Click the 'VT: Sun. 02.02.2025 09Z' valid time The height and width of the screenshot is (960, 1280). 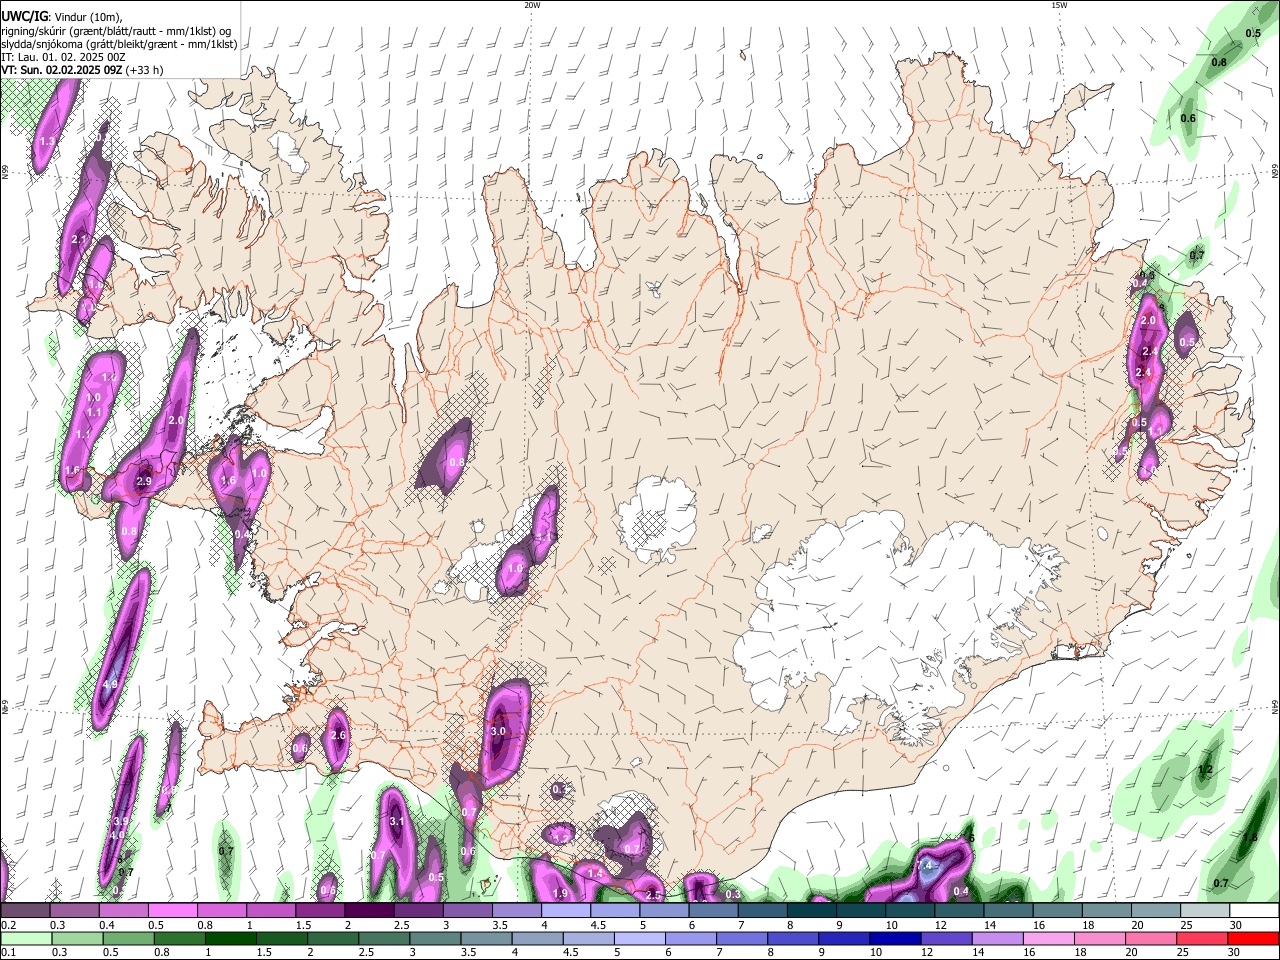[x=62, y=70]
